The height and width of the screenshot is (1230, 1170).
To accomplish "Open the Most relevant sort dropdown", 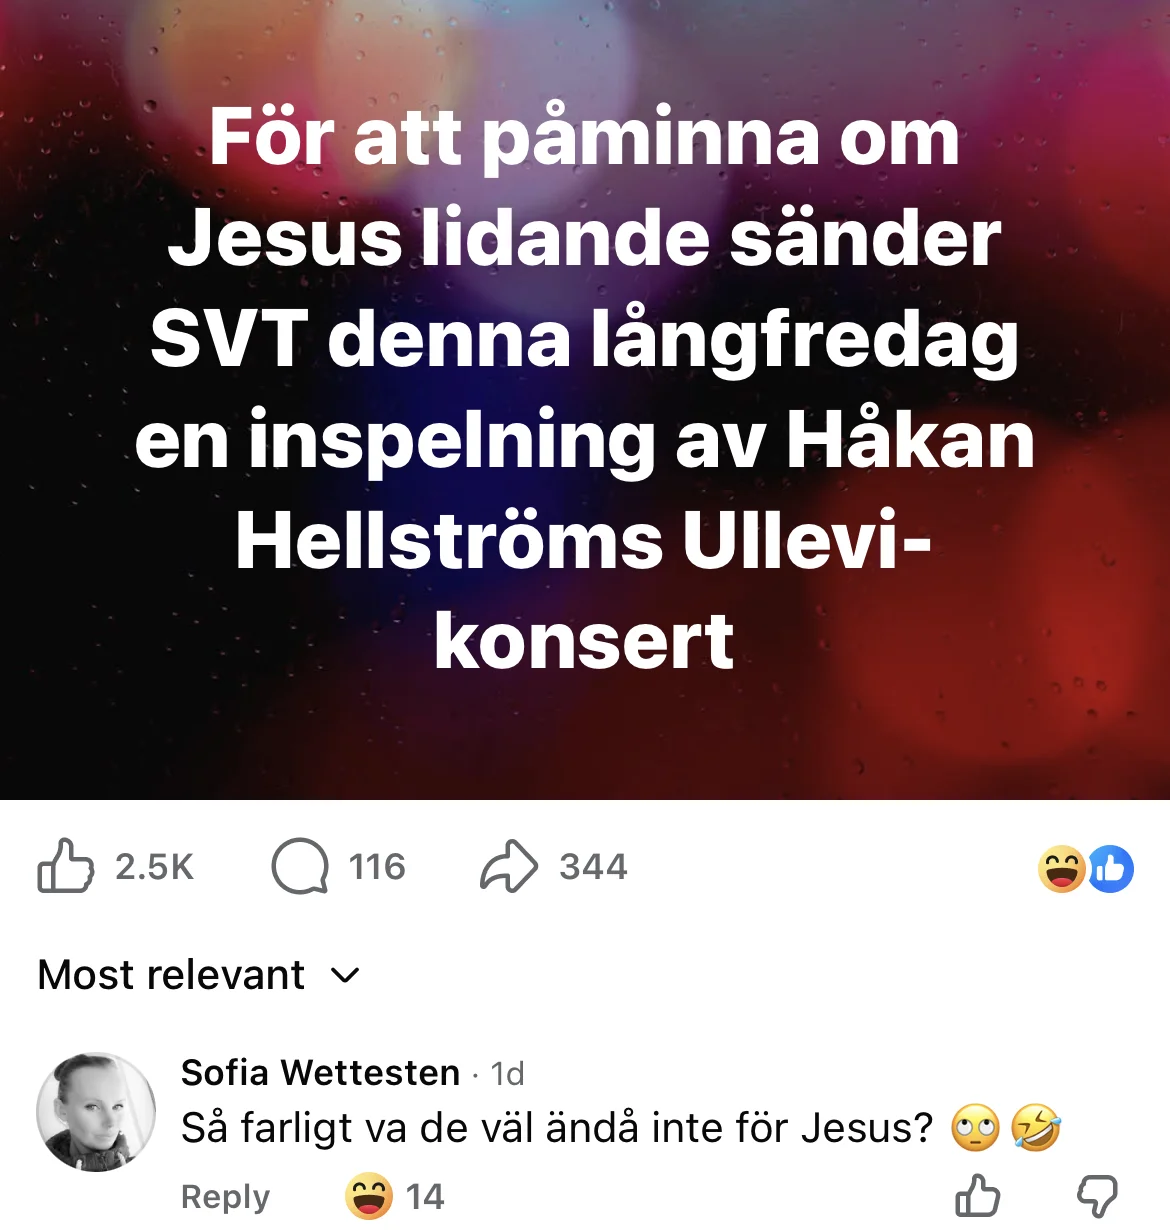I will [171, 975].
